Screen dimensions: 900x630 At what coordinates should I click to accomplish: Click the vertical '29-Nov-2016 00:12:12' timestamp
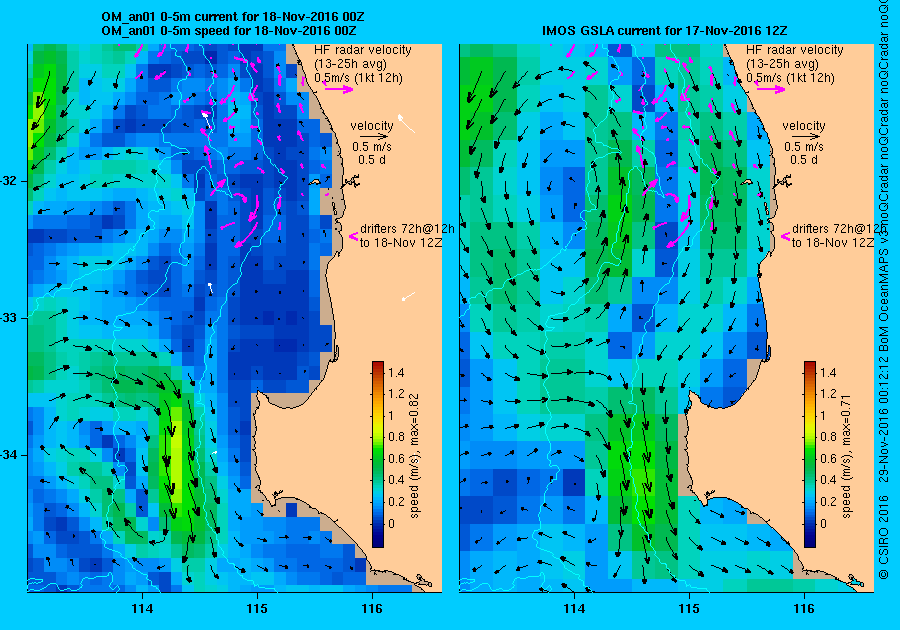pos(885,419)
